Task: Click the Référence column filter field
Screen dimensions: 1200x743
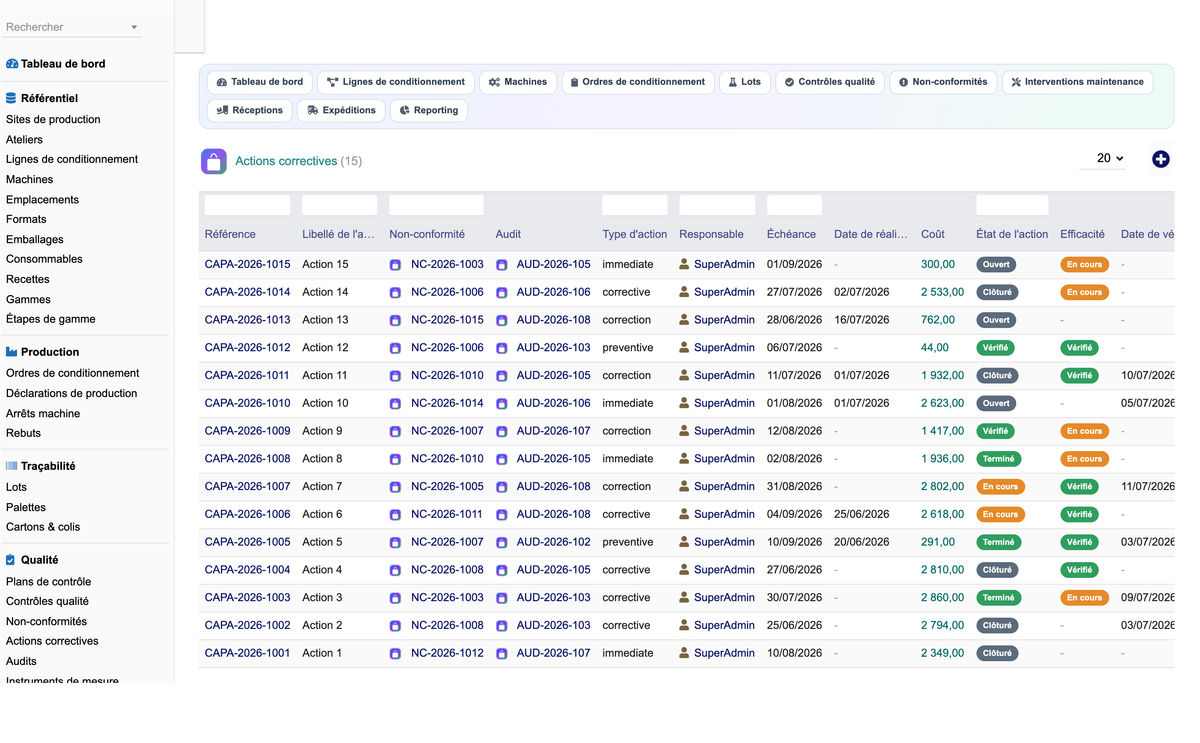Action: pyautogui.click(x=247, y=205)
